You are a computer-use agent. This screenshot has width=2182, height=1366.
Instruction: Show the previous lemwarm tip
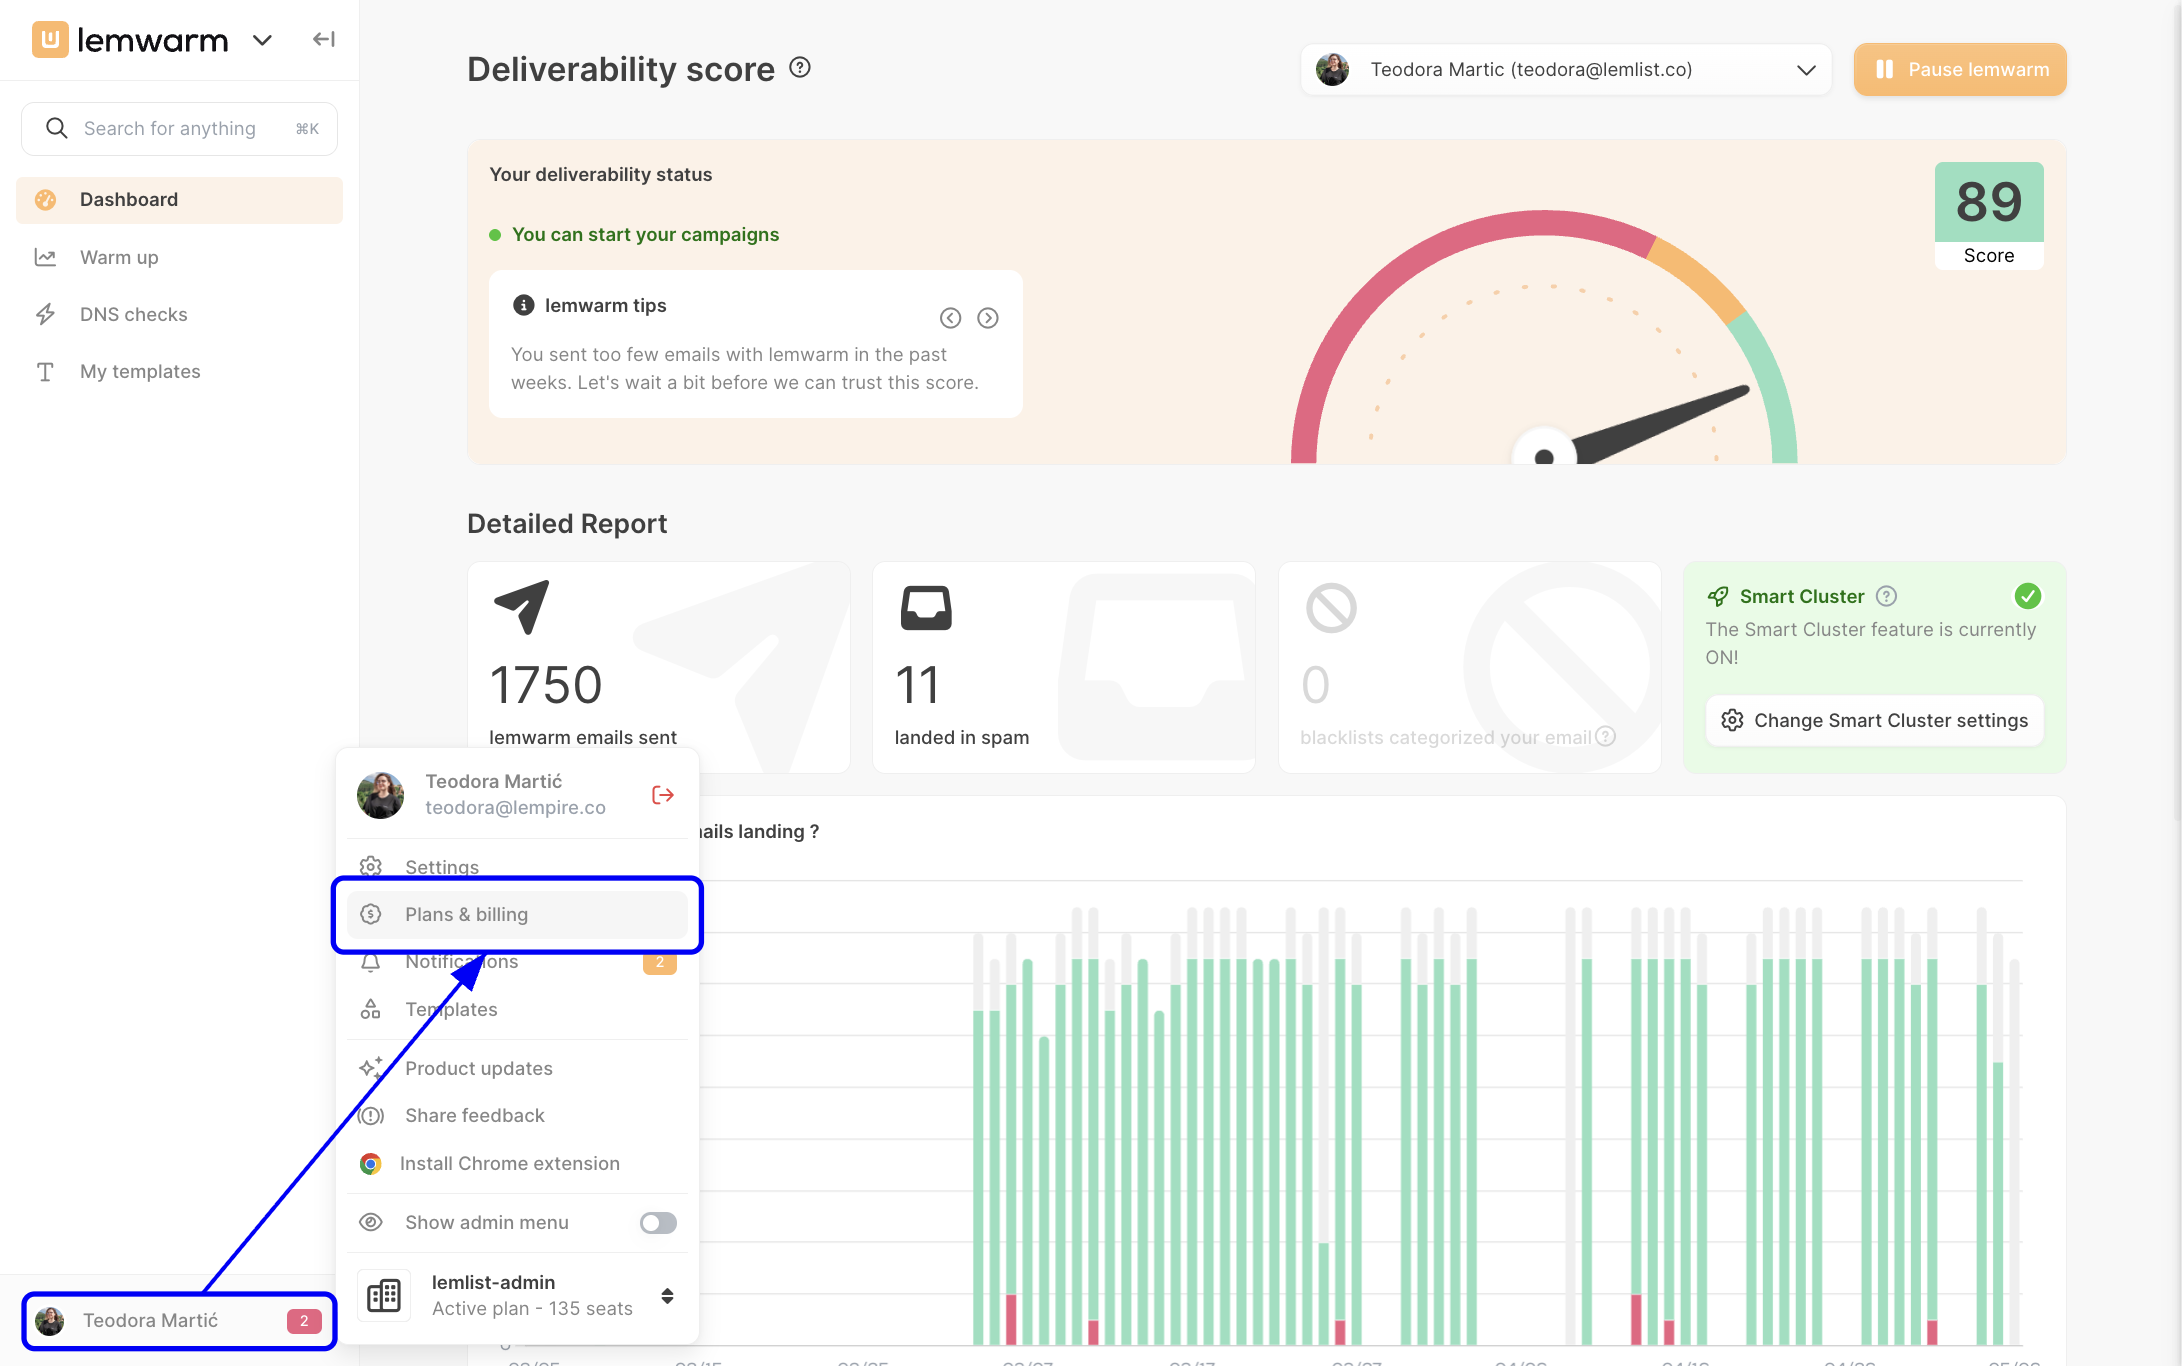coord(950,318)
